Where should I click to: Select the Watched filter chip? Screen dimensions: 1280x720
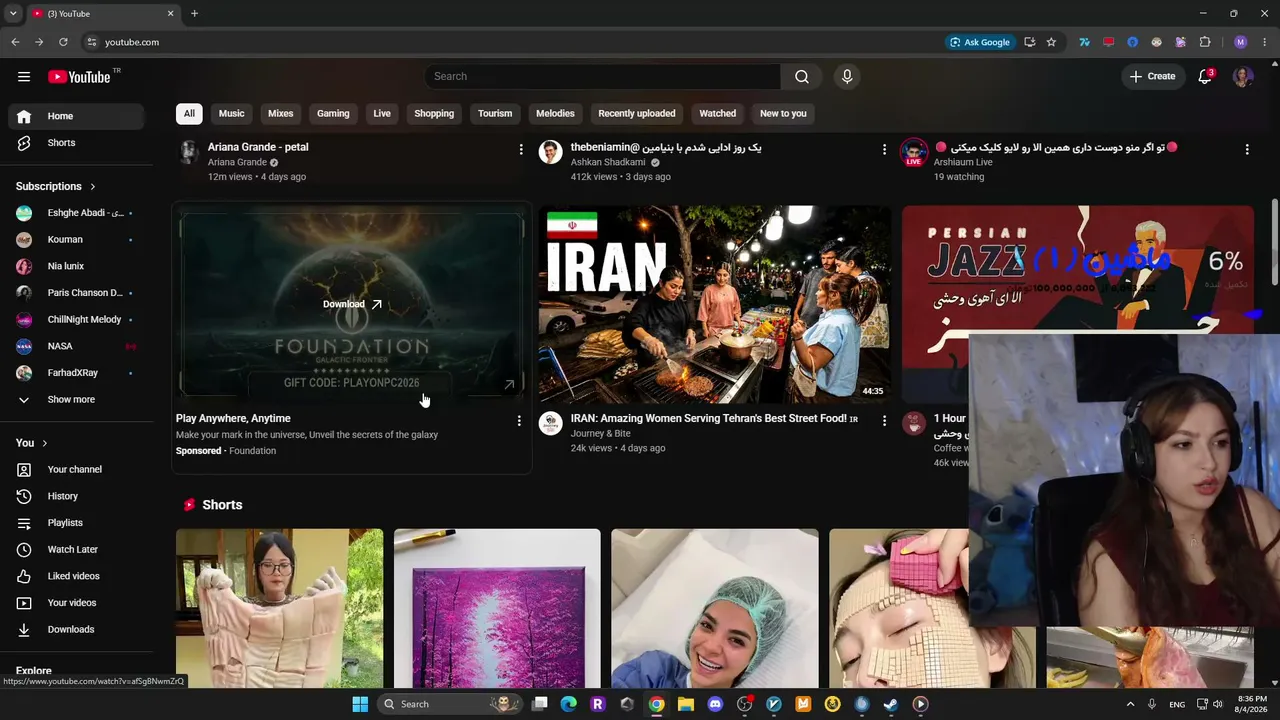point(717,114)
